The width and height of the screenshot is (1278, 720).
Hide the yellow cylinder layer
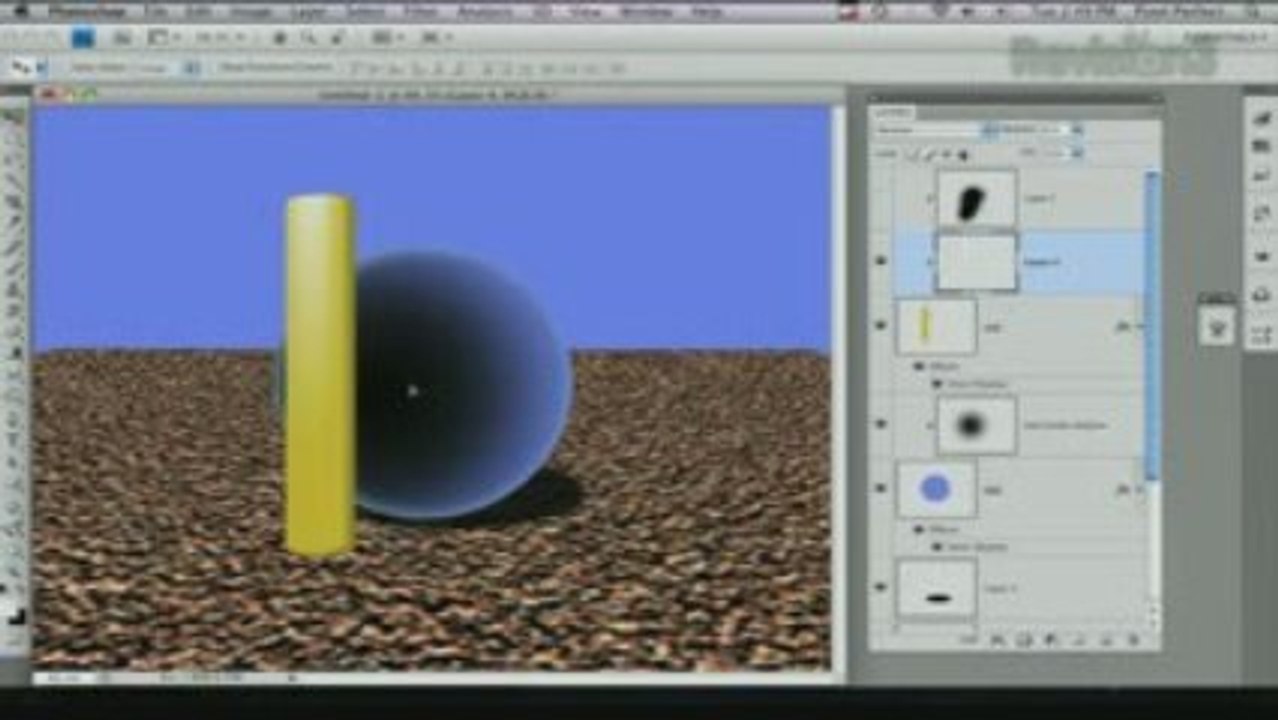tap(881, 326)
